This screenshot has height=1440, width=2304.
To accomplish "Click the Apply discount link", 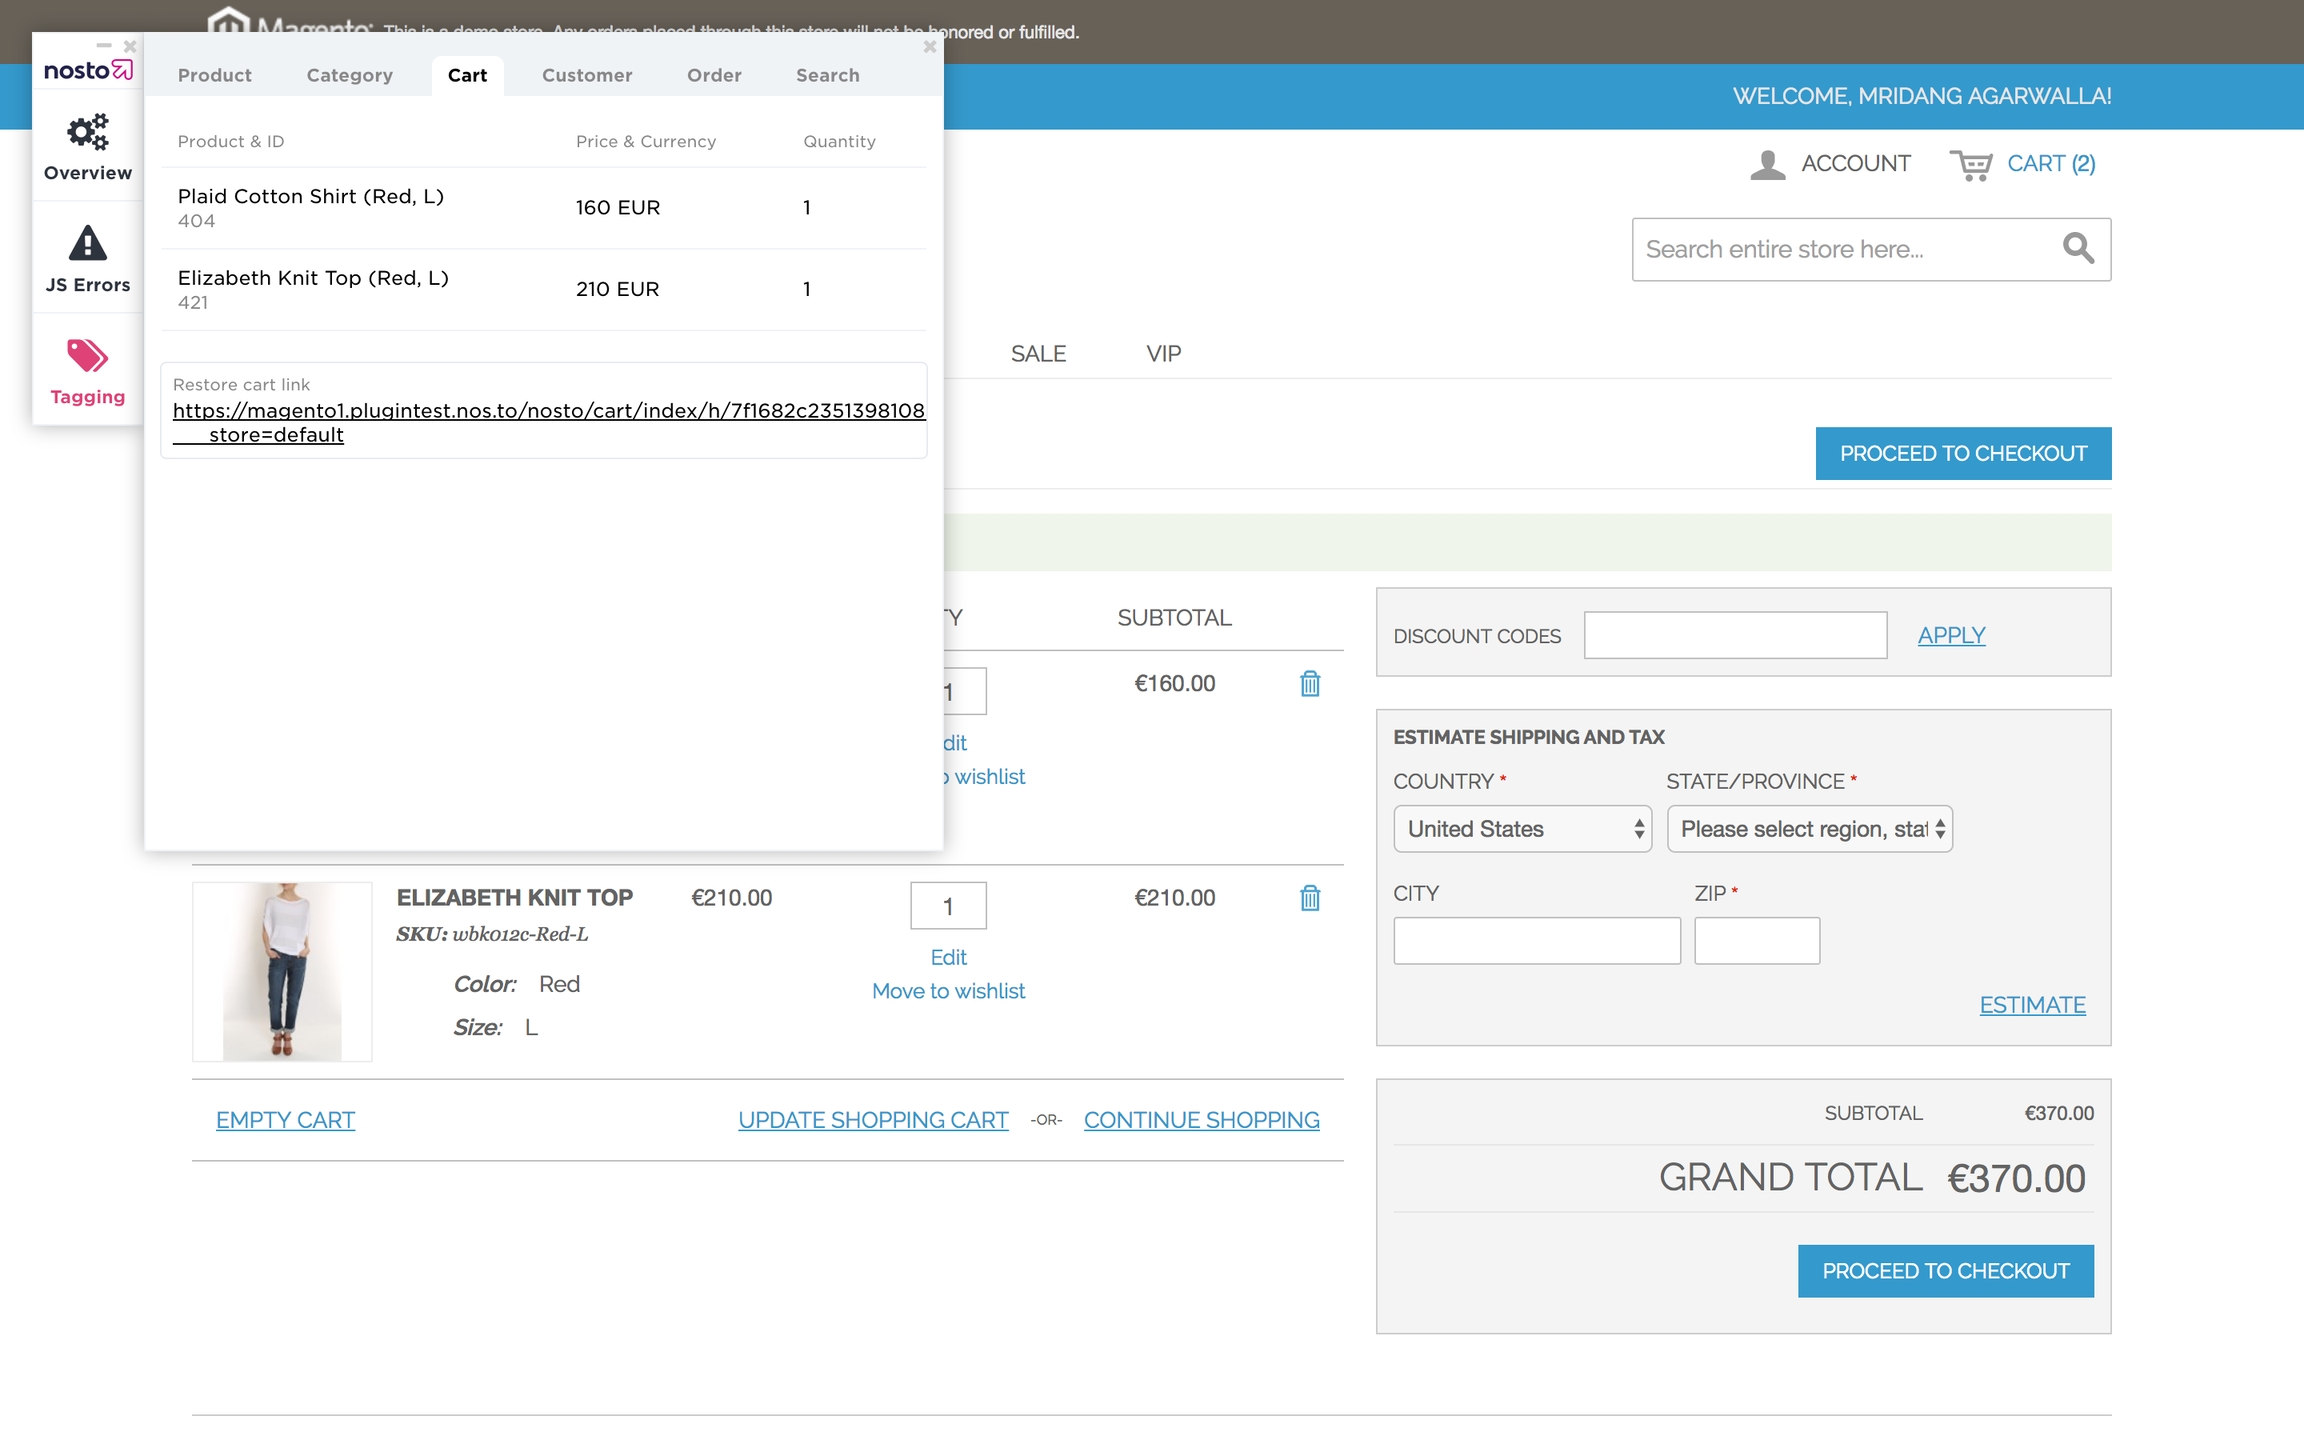I will (x=1950, y=636).
